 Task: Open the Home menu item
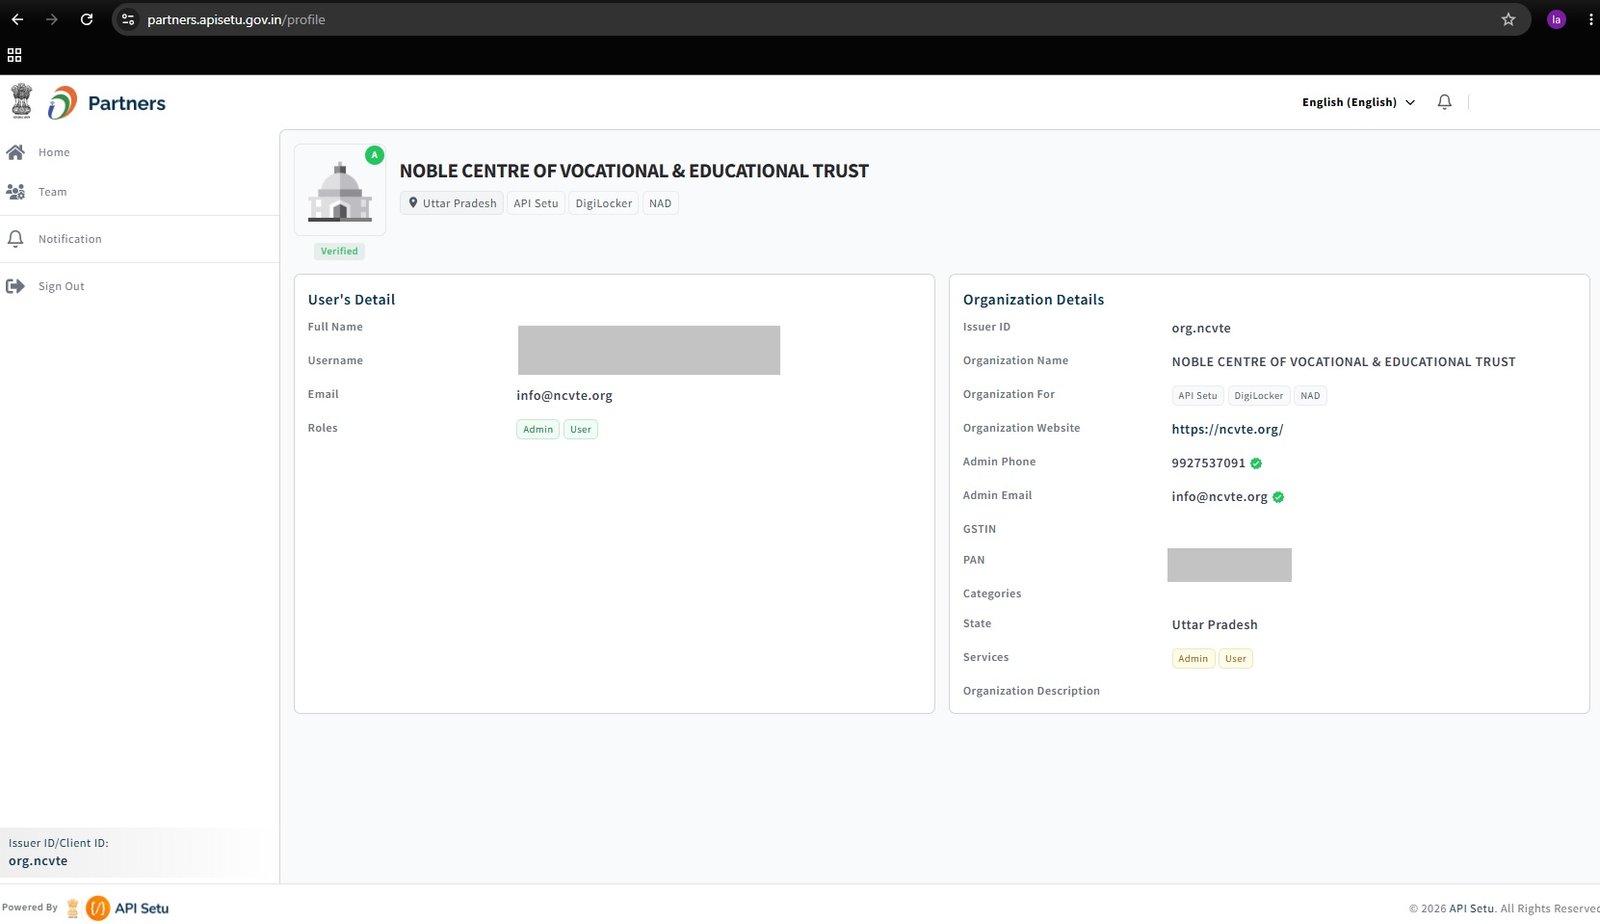[x=54, y=152]
